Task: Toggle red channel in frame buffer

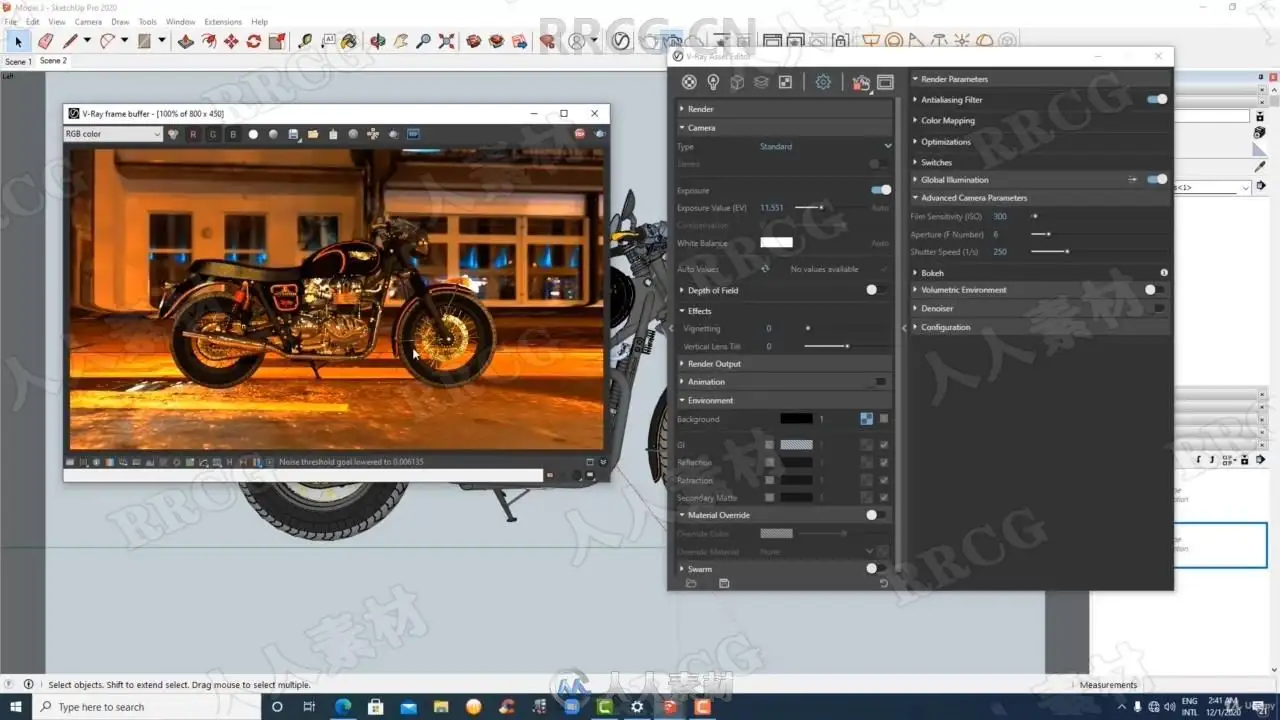Action: (193, 134)
